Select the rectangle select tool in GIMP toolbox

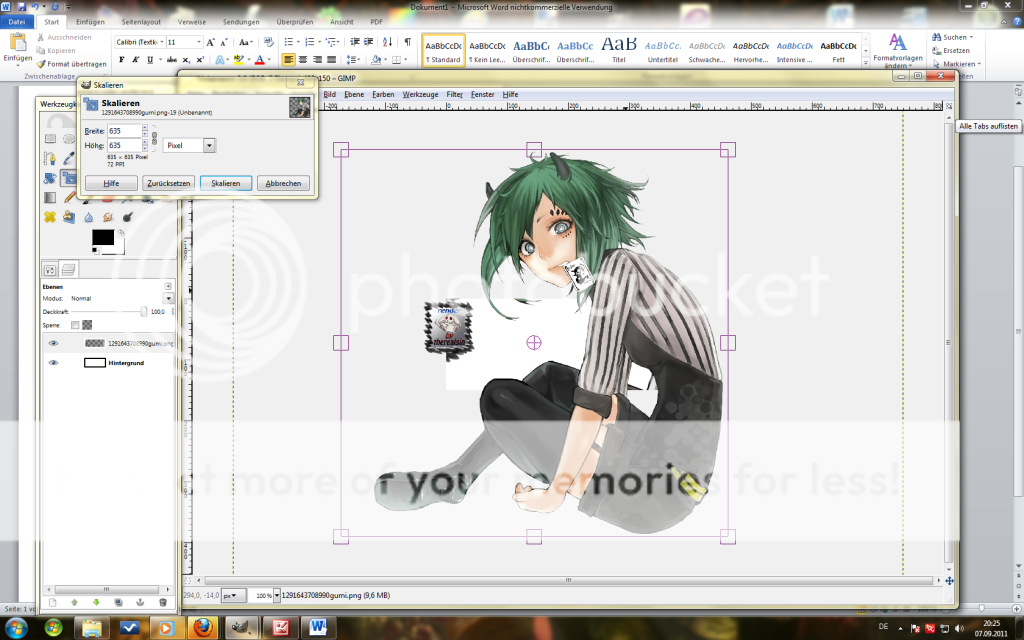click(50, 138)
